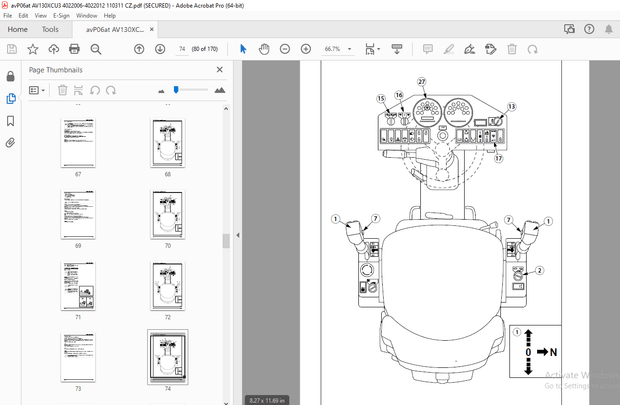Add the document to starred files
This screenshot has width=620, height=405.
tap(33, 49)
